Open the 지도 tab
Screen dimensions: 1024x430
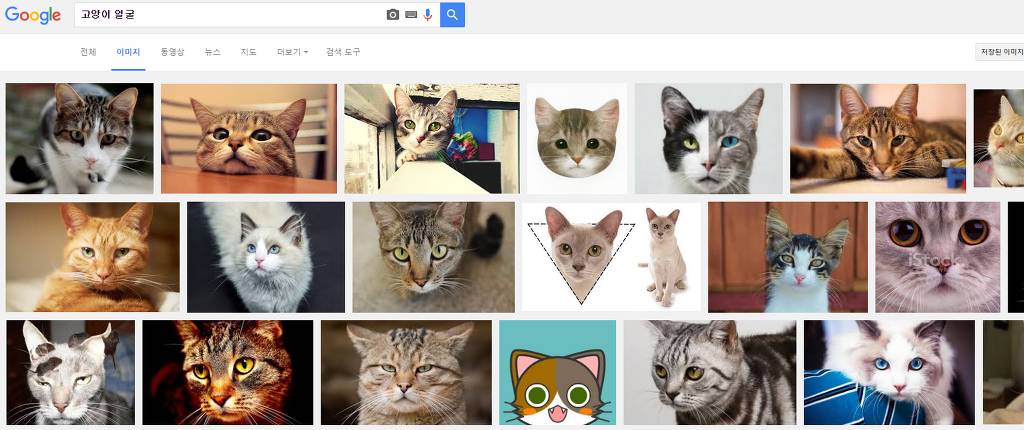(248, 51)
